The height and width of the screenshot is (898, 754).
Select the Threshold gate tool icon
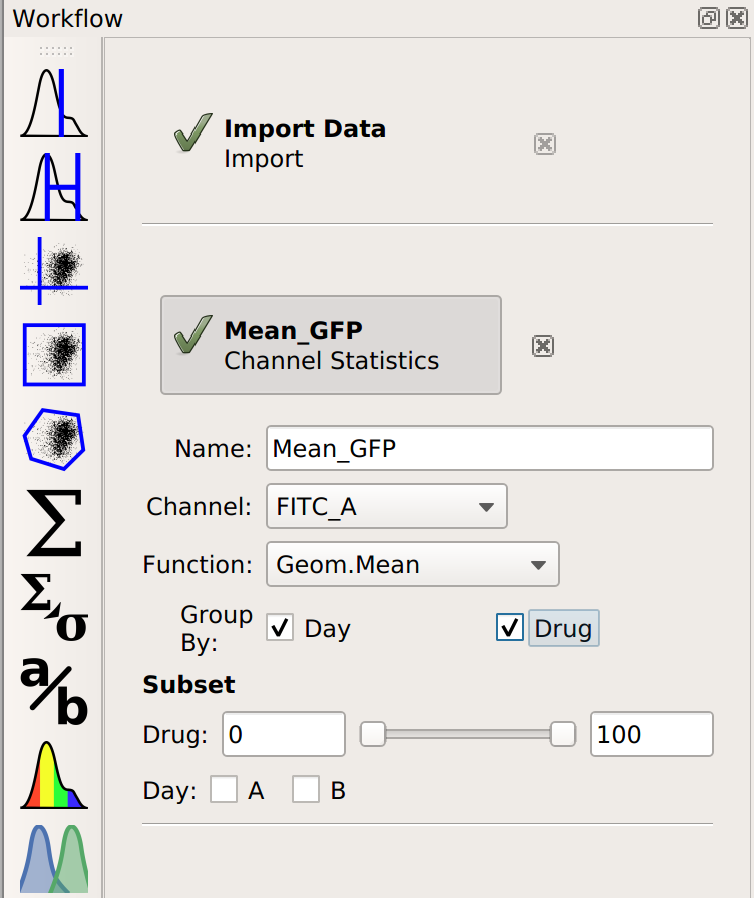point(54,103)
